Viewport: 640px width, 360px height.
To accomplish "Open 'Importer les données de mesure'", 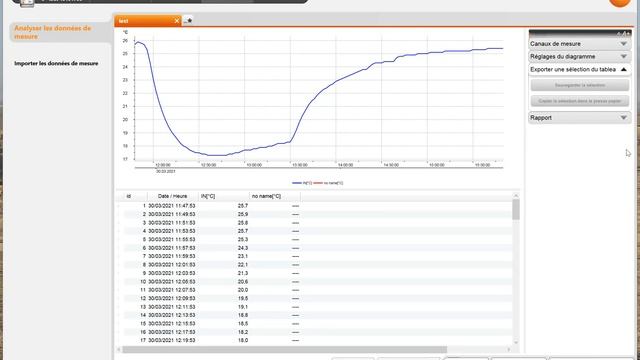I will (x=56, y=64).
